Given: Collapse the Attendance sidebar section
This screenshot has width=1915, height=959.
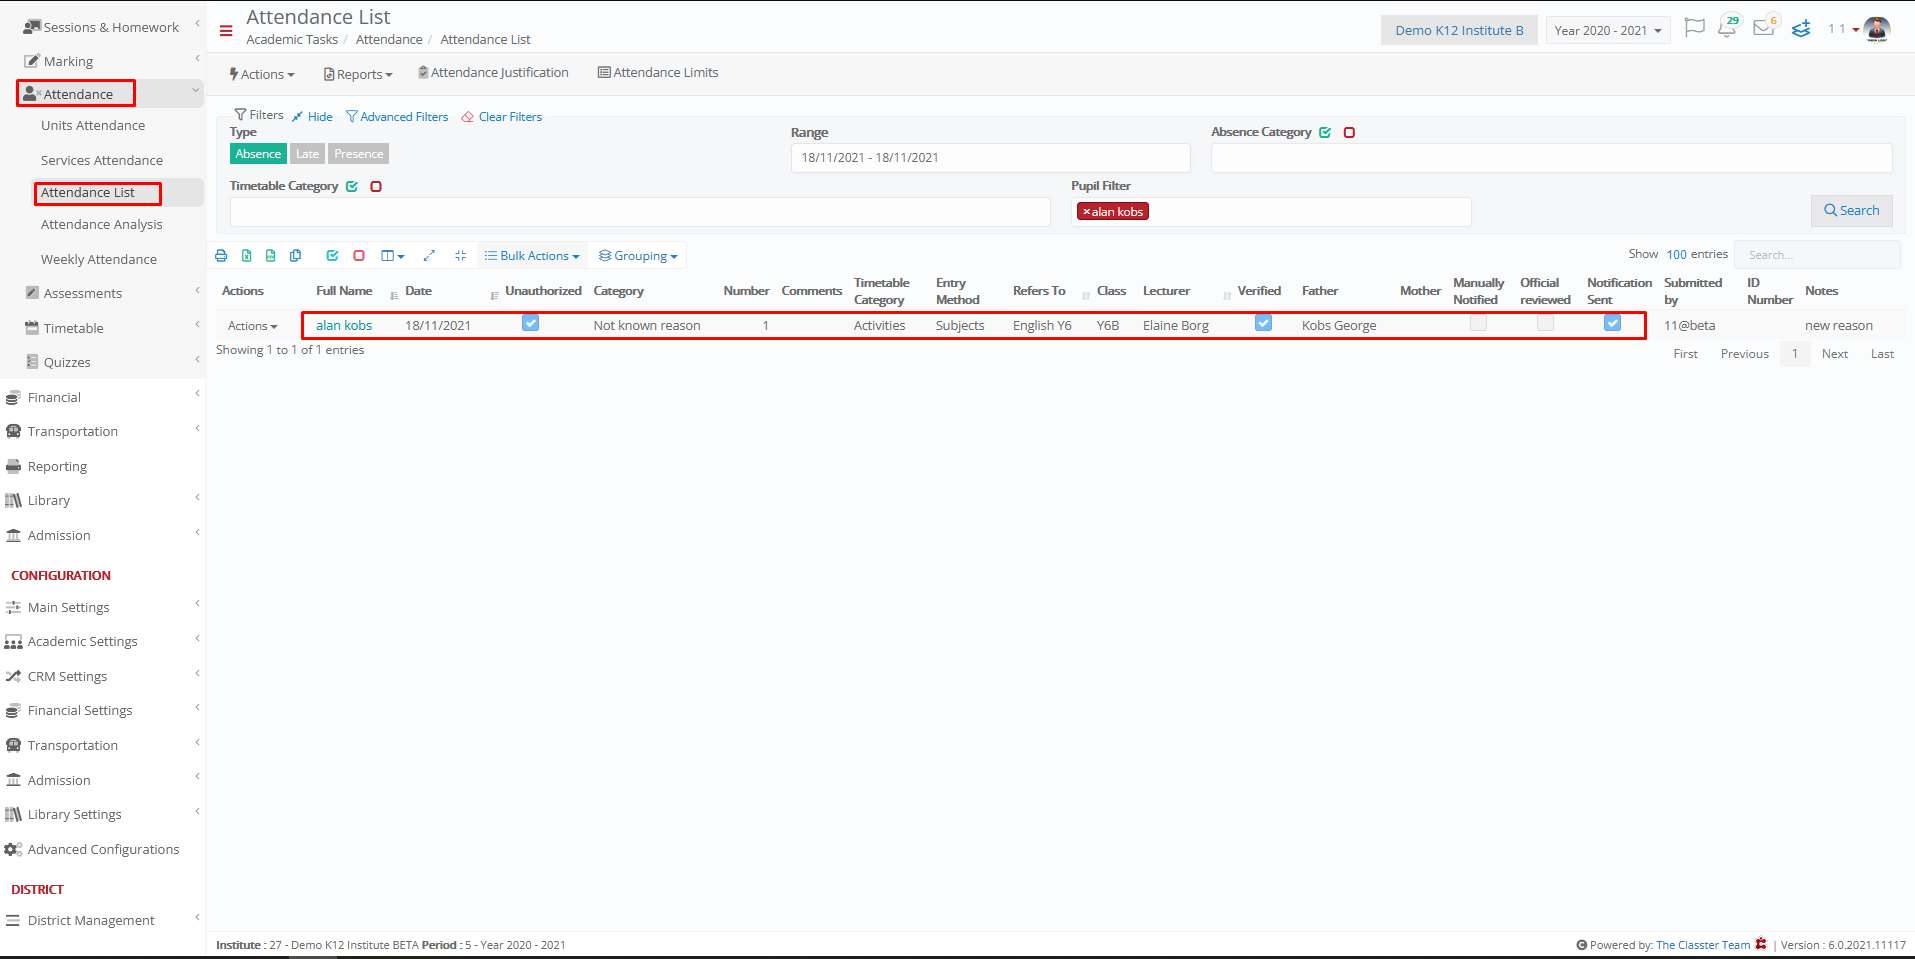Looking at the screenshot, I should 111,94.
